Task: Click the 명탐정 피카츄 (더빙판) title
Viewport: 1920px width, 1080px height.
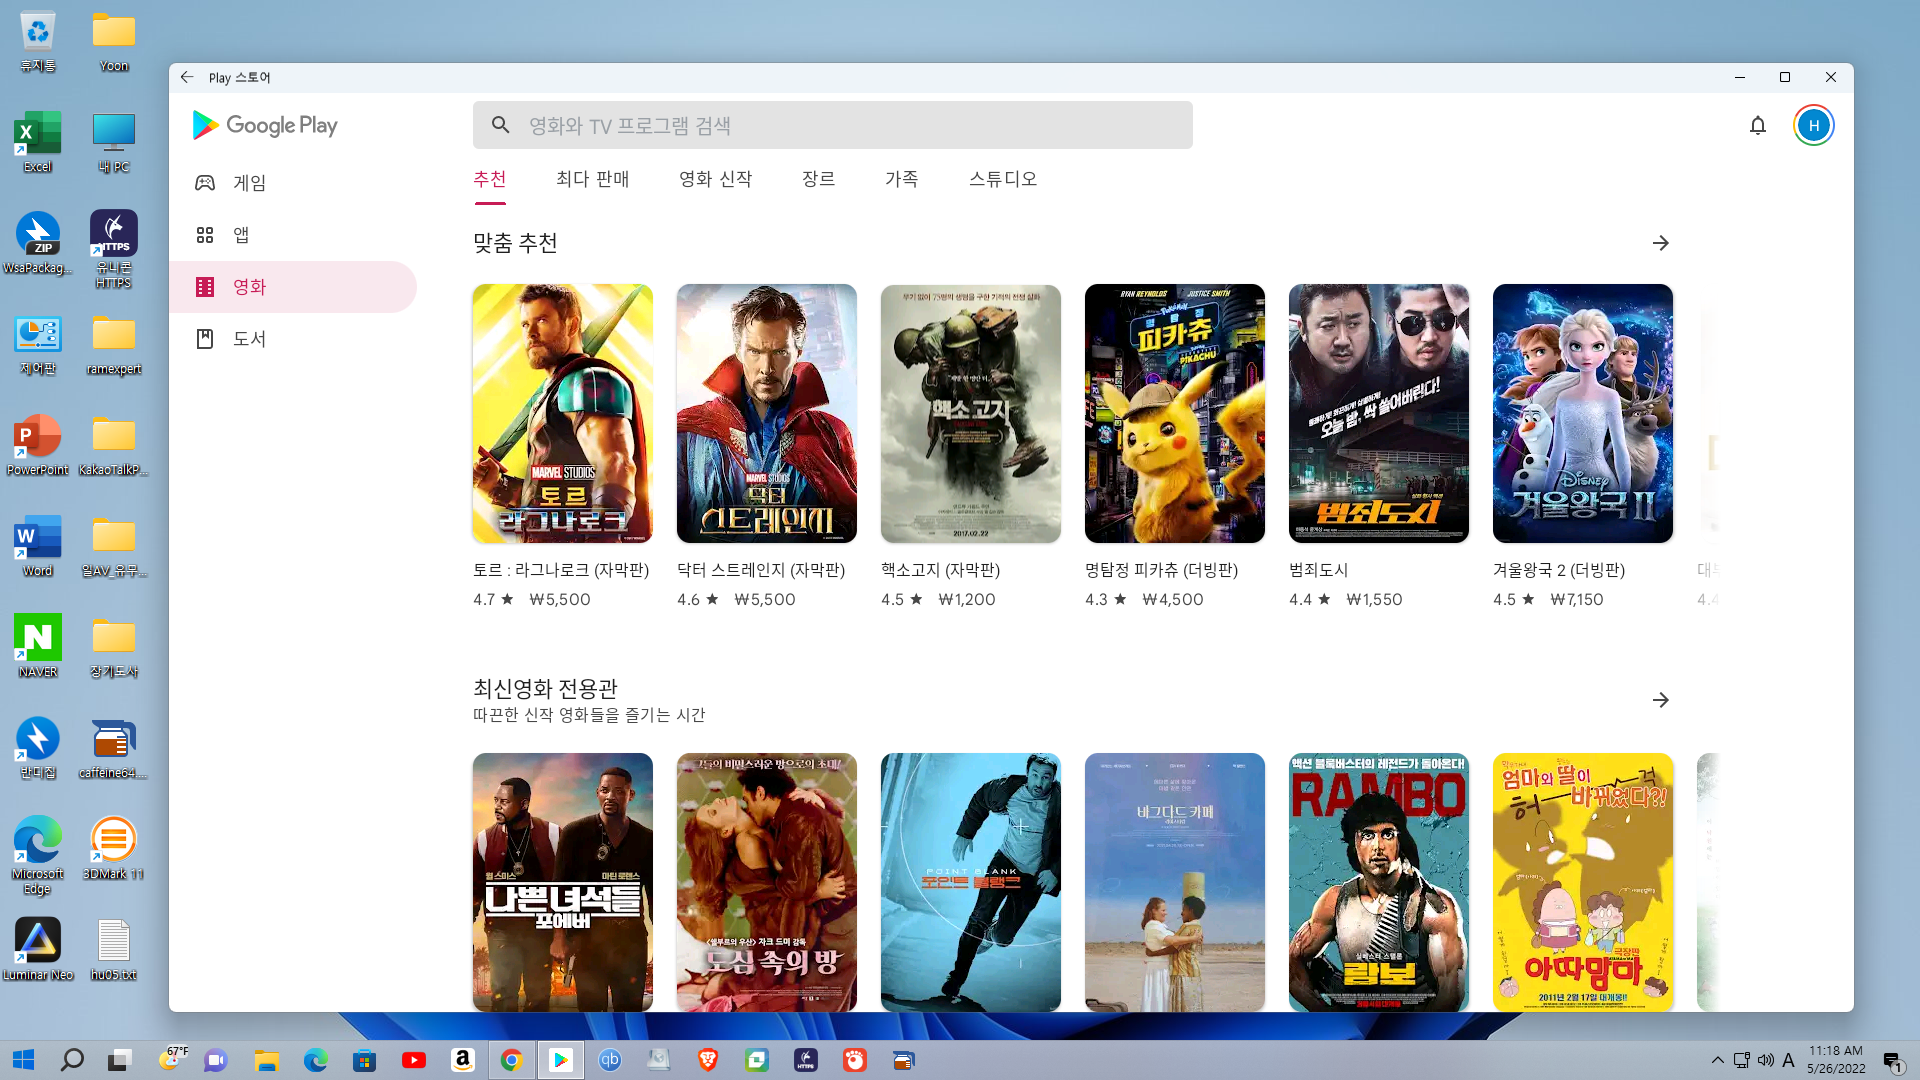Action: [x=1161, y=570]
